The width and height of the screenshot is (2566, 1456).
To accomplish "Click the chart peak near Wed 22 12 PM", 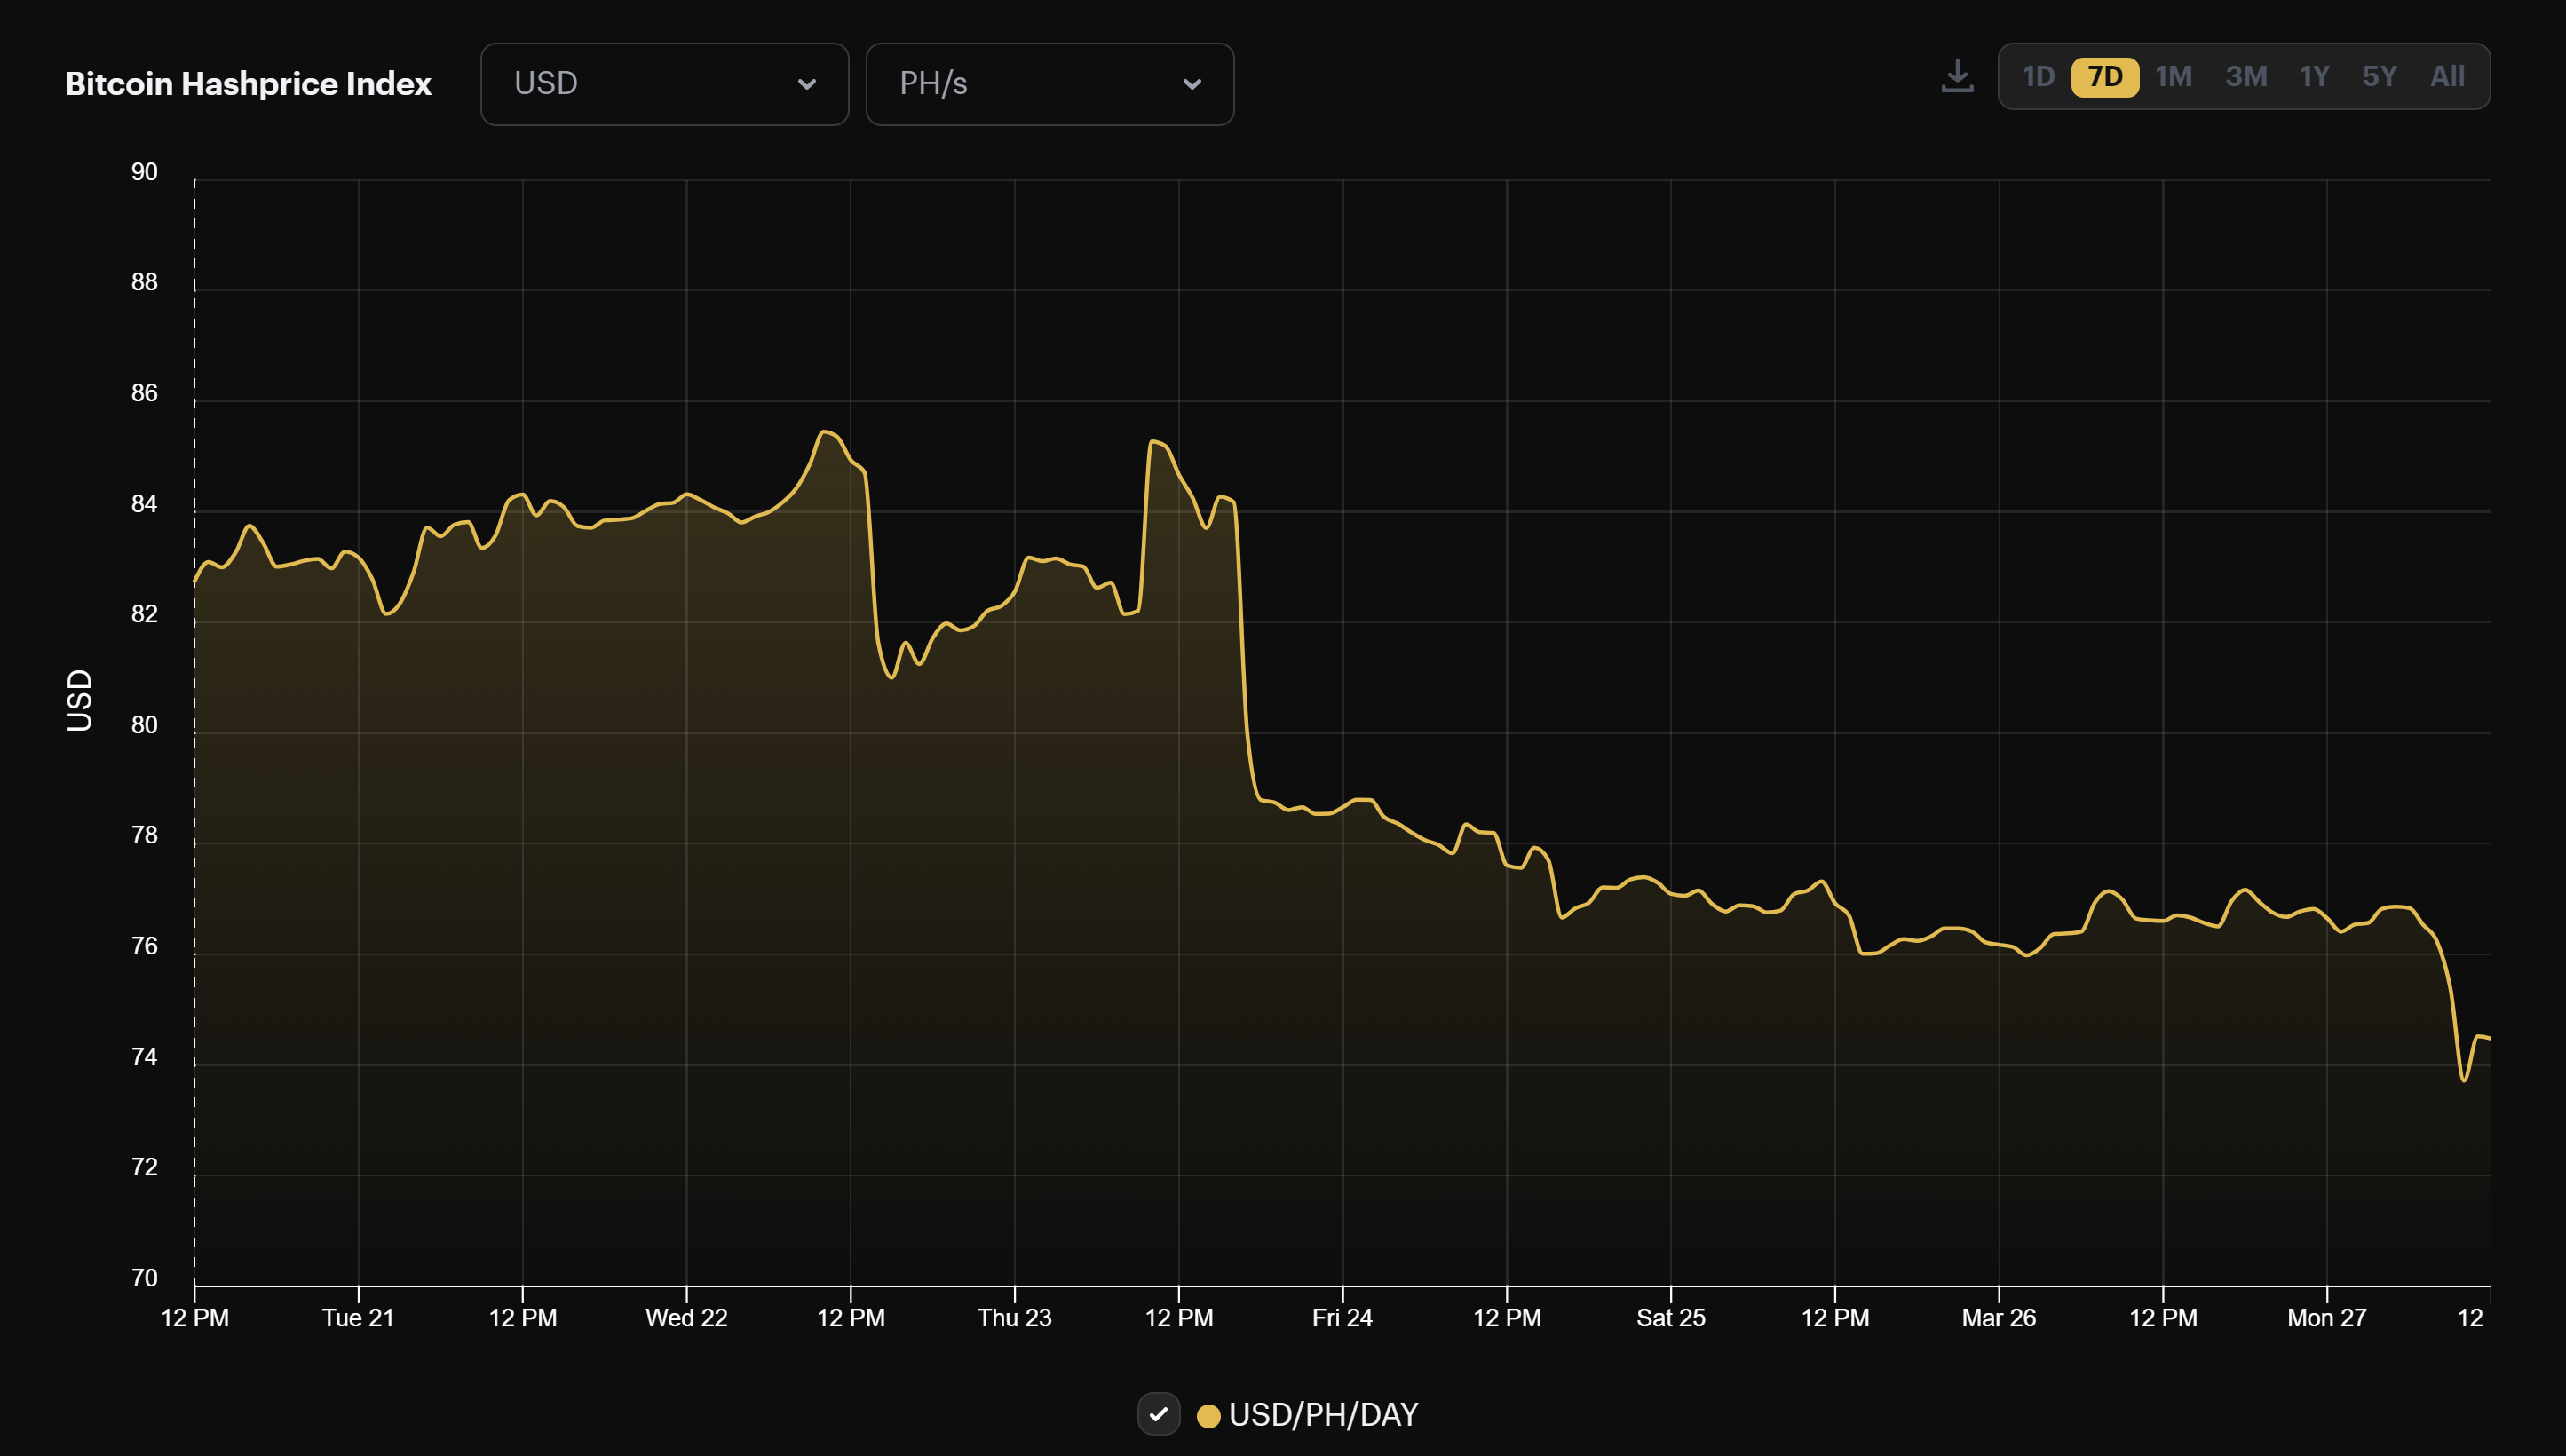I will 823,432.
